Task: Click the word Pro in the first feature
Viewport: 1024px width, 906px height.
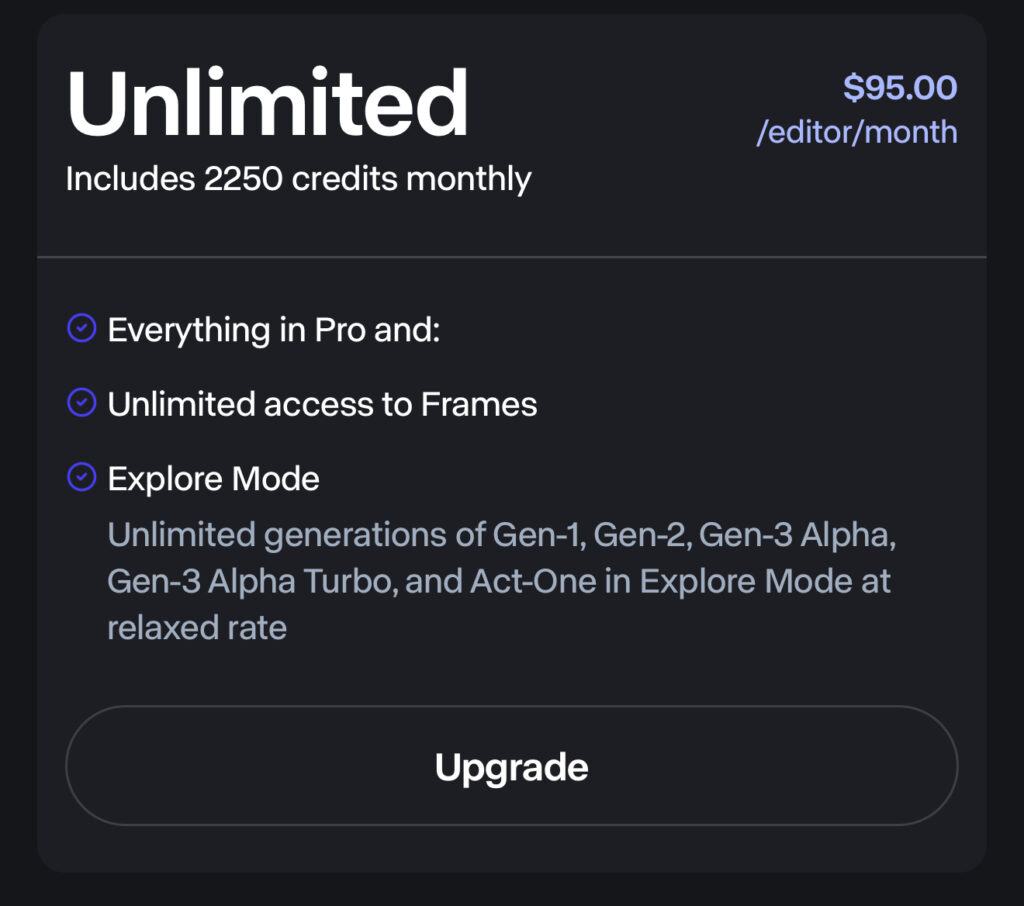Action: click(340, 330)
